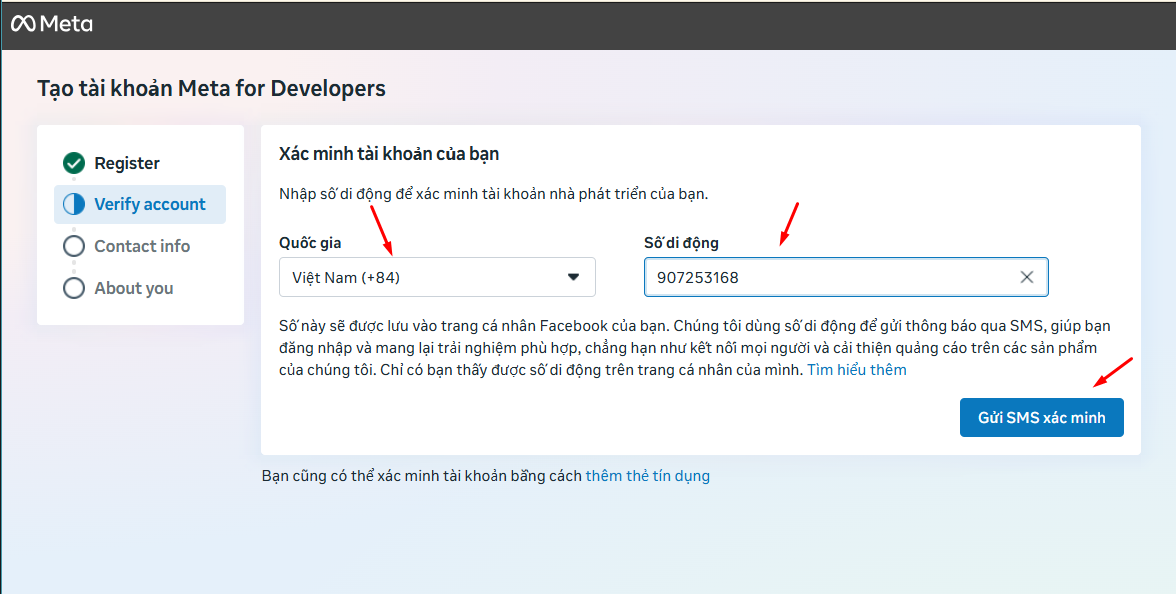
Task: Open the Quốc gia country dropdown
Action: click(437, 278)
